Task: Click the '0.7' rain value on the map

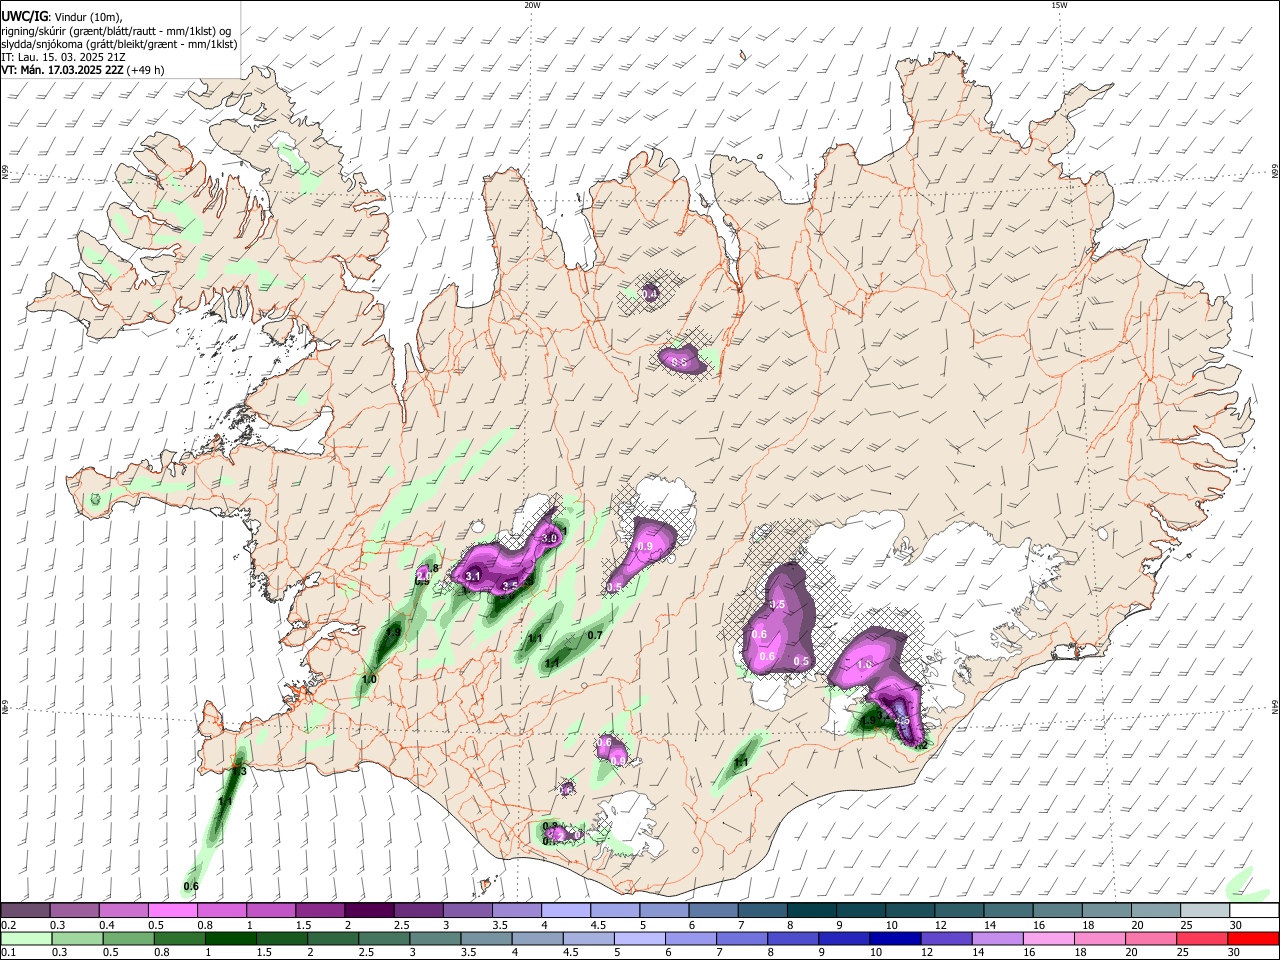Action: pyautogui.click(x=595, y=635)
